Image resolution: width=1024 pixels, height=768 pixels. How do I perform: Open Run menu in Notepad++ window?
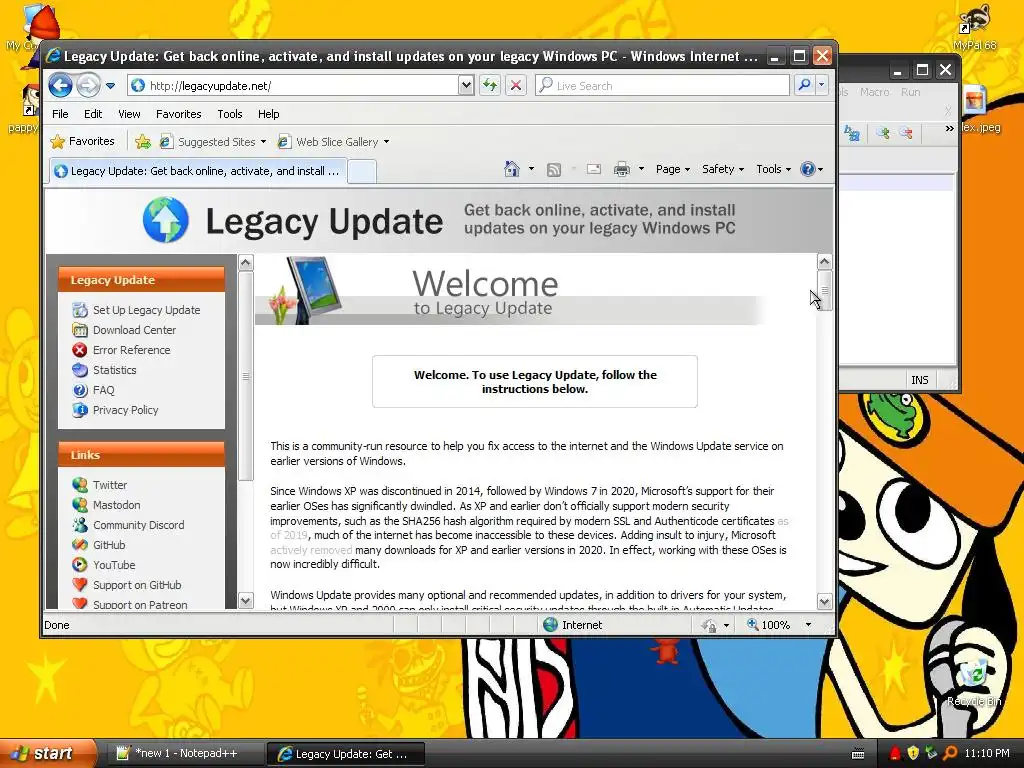click(x=910, y=92)
